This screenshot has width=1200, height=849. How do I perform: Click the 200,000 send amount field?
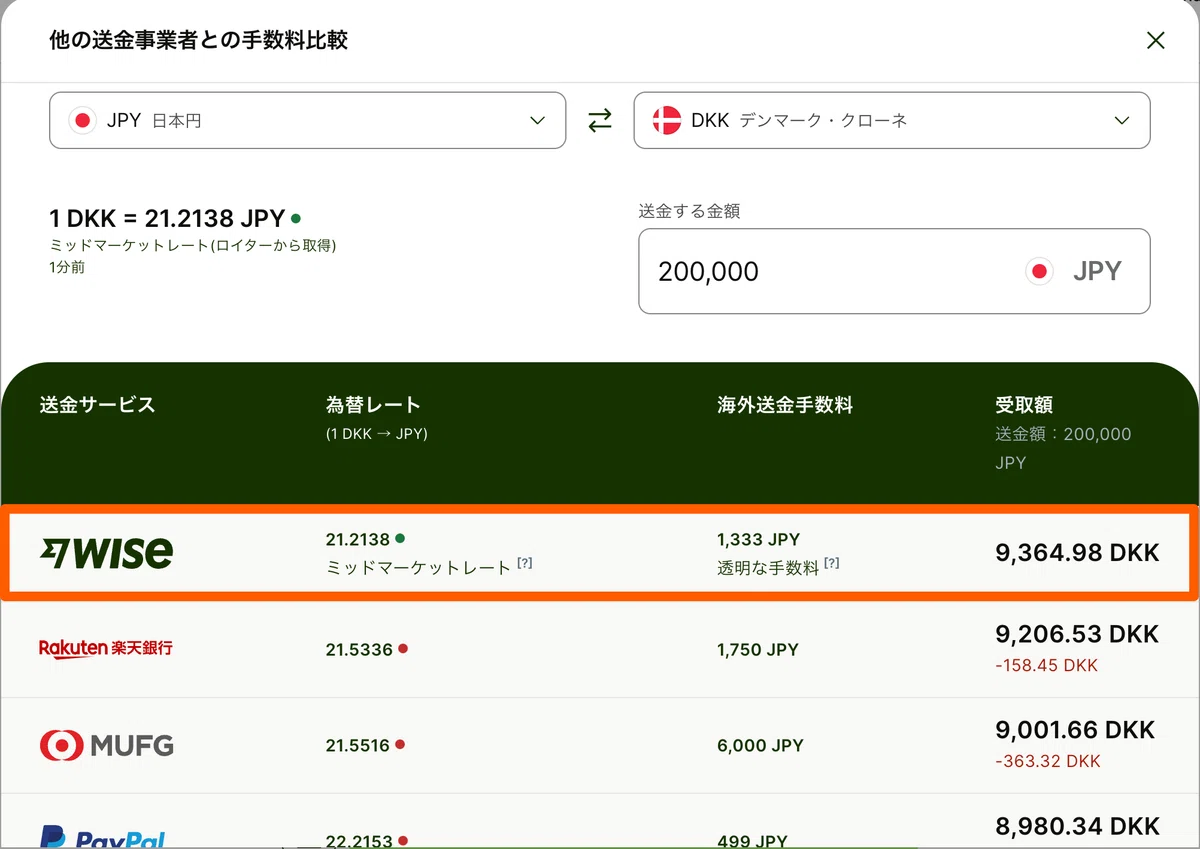click(x=894, y=271)
